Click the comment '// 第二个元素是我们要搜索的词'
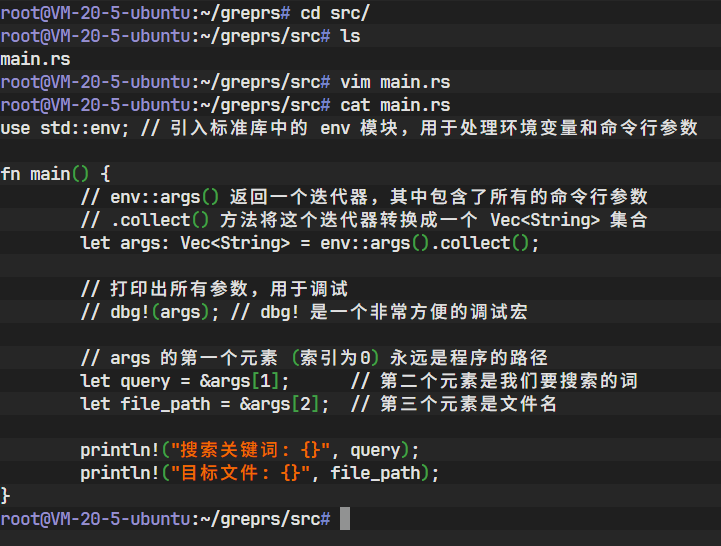This screenshot has width=721, height=546. pos(495,381)
